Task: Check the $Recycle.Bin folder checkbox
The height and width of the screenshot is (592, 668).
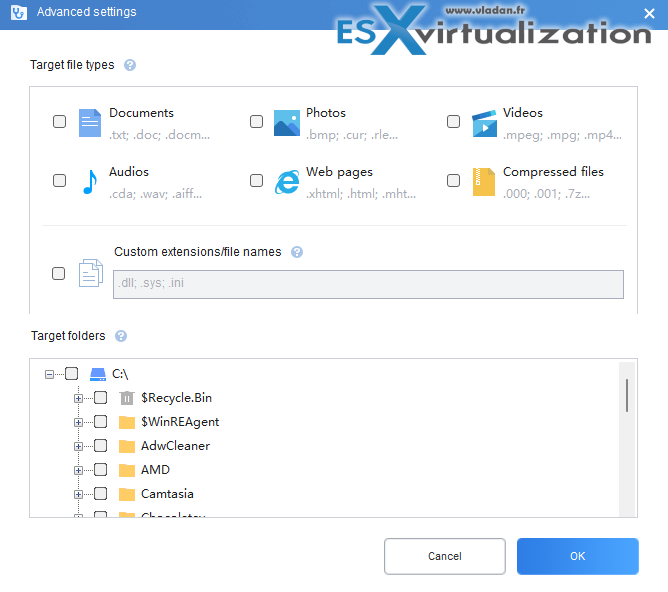Action: coord(101,398)
